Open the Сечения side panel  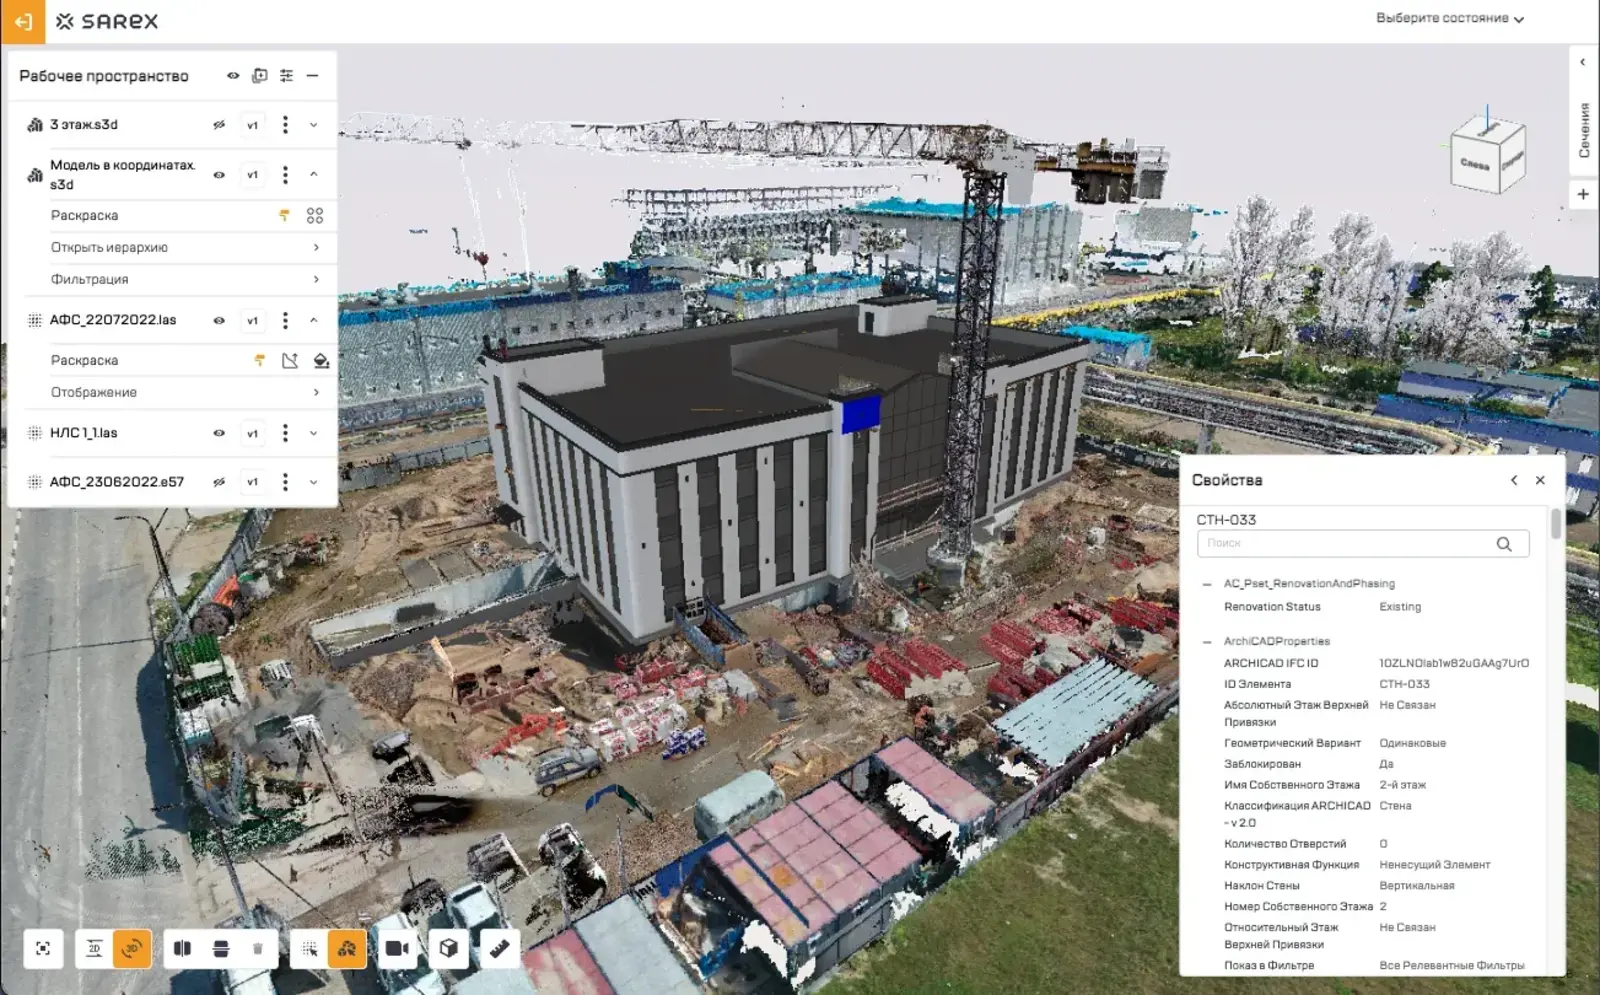coord(1584,130)
